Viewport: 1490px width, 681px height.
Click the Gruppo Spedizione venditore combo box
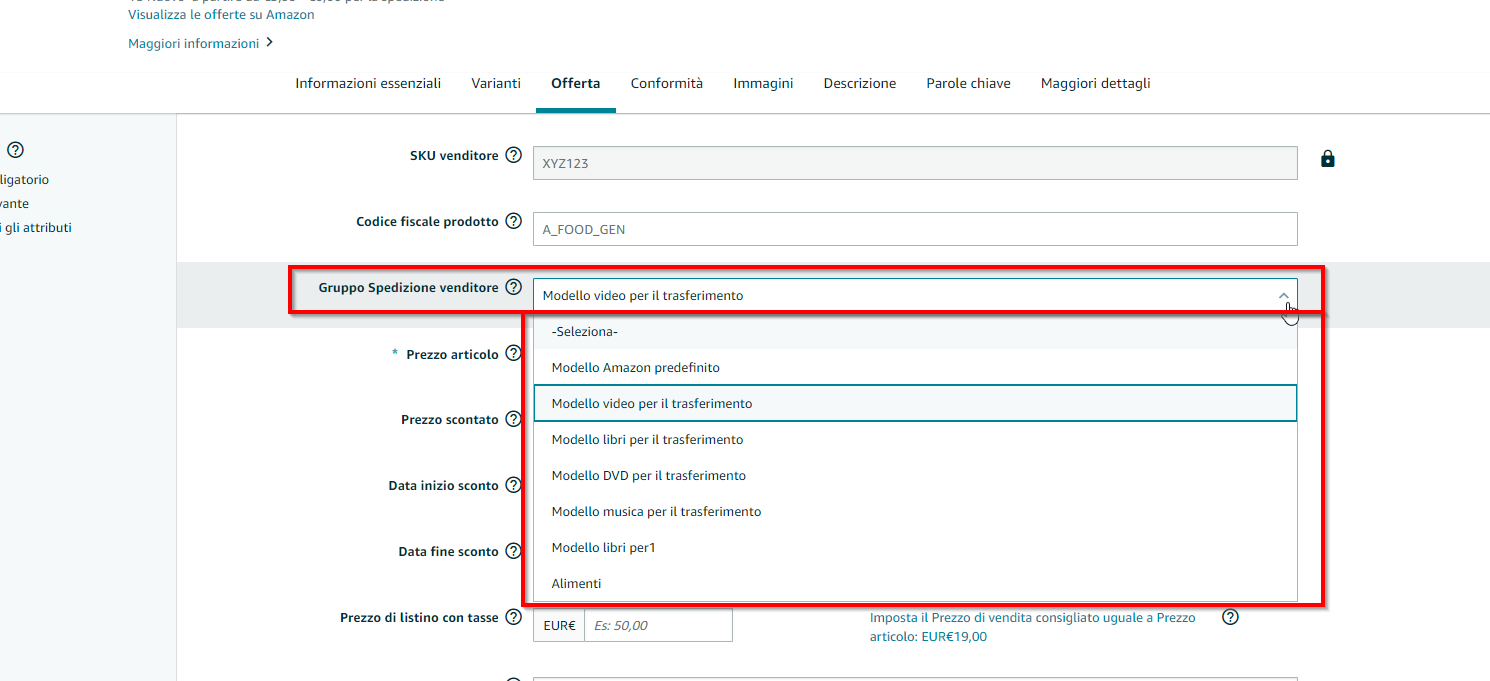pos(915,295)
